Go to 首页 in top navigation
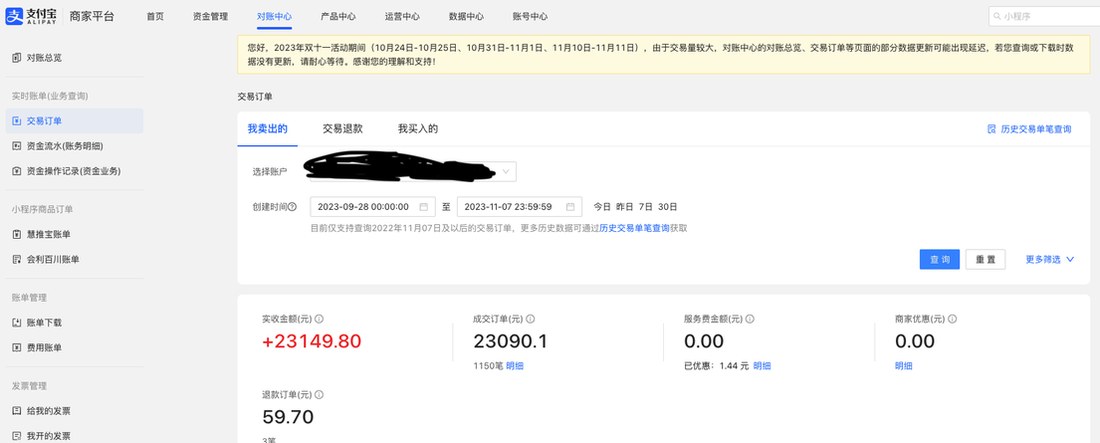Image resolution: width=1100 pixels, height=443 pixels. click(x=155, y=16)
